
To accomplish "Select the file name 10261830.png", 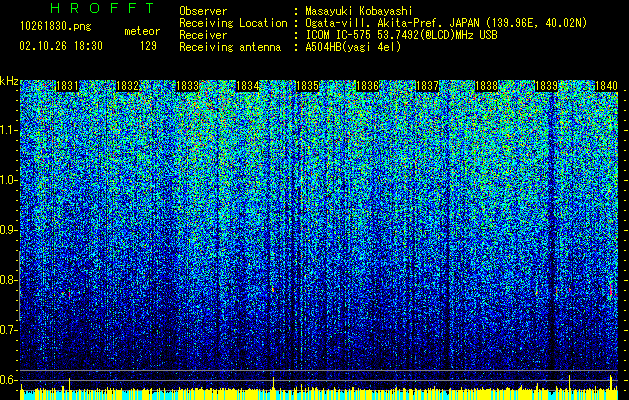I will pos(55,26).
